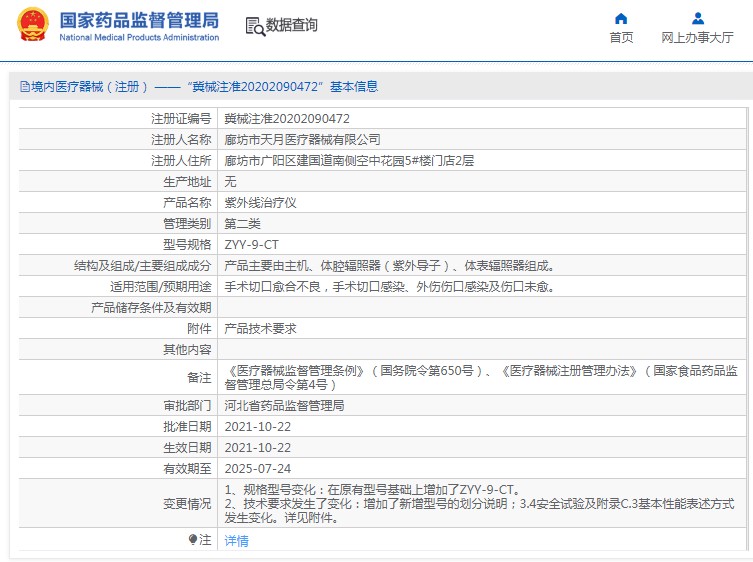Click structure text 产品主要由主机

[x=389, y=266]
